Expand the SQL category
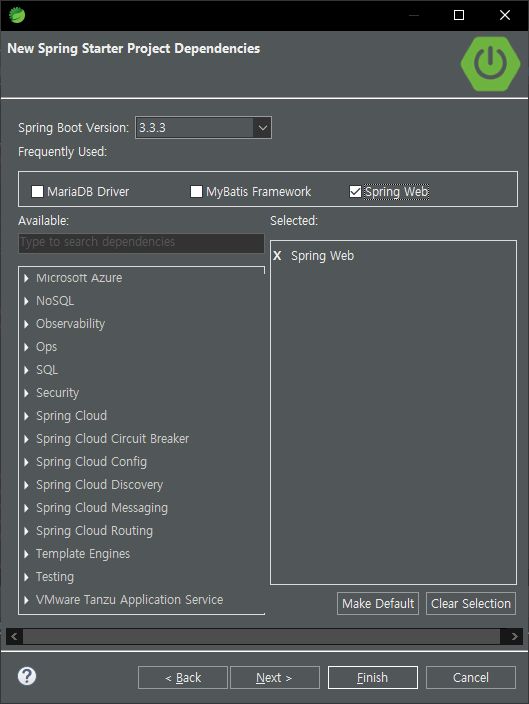This screenshot has width=529, height=704. click(x=26, y=370)
